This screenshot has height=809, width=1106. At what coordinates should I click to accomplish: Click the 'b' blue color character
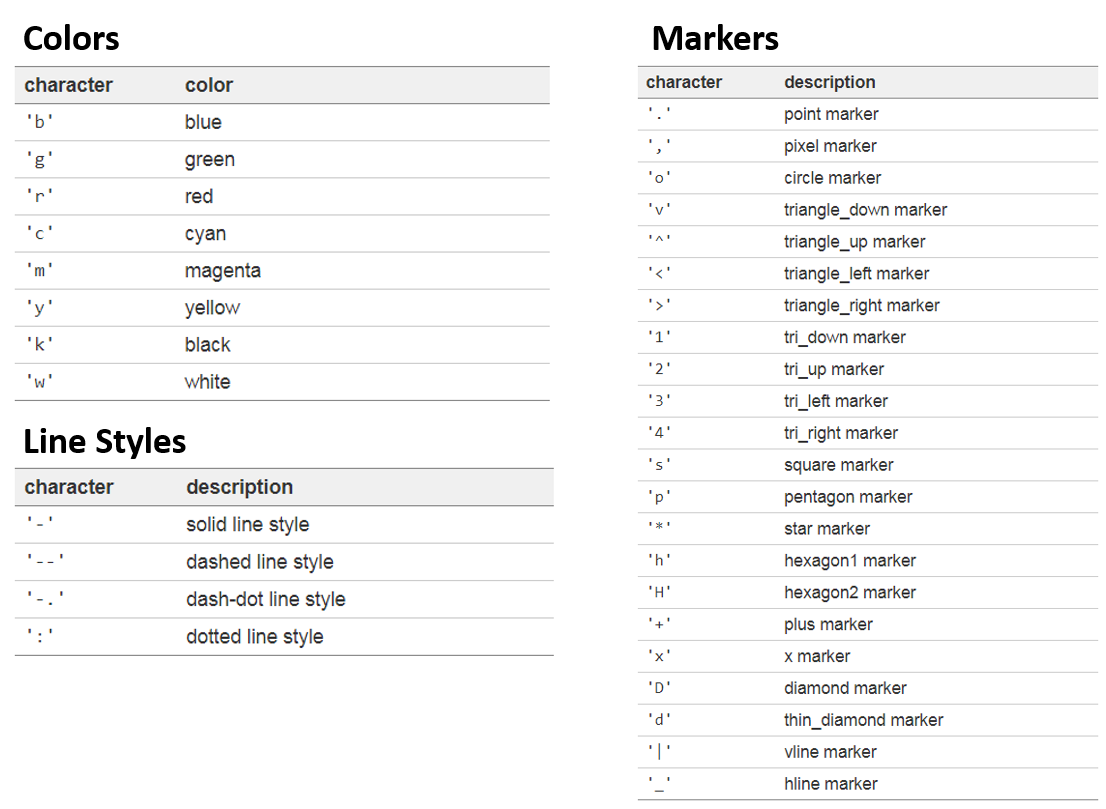[x=40, y=122]
